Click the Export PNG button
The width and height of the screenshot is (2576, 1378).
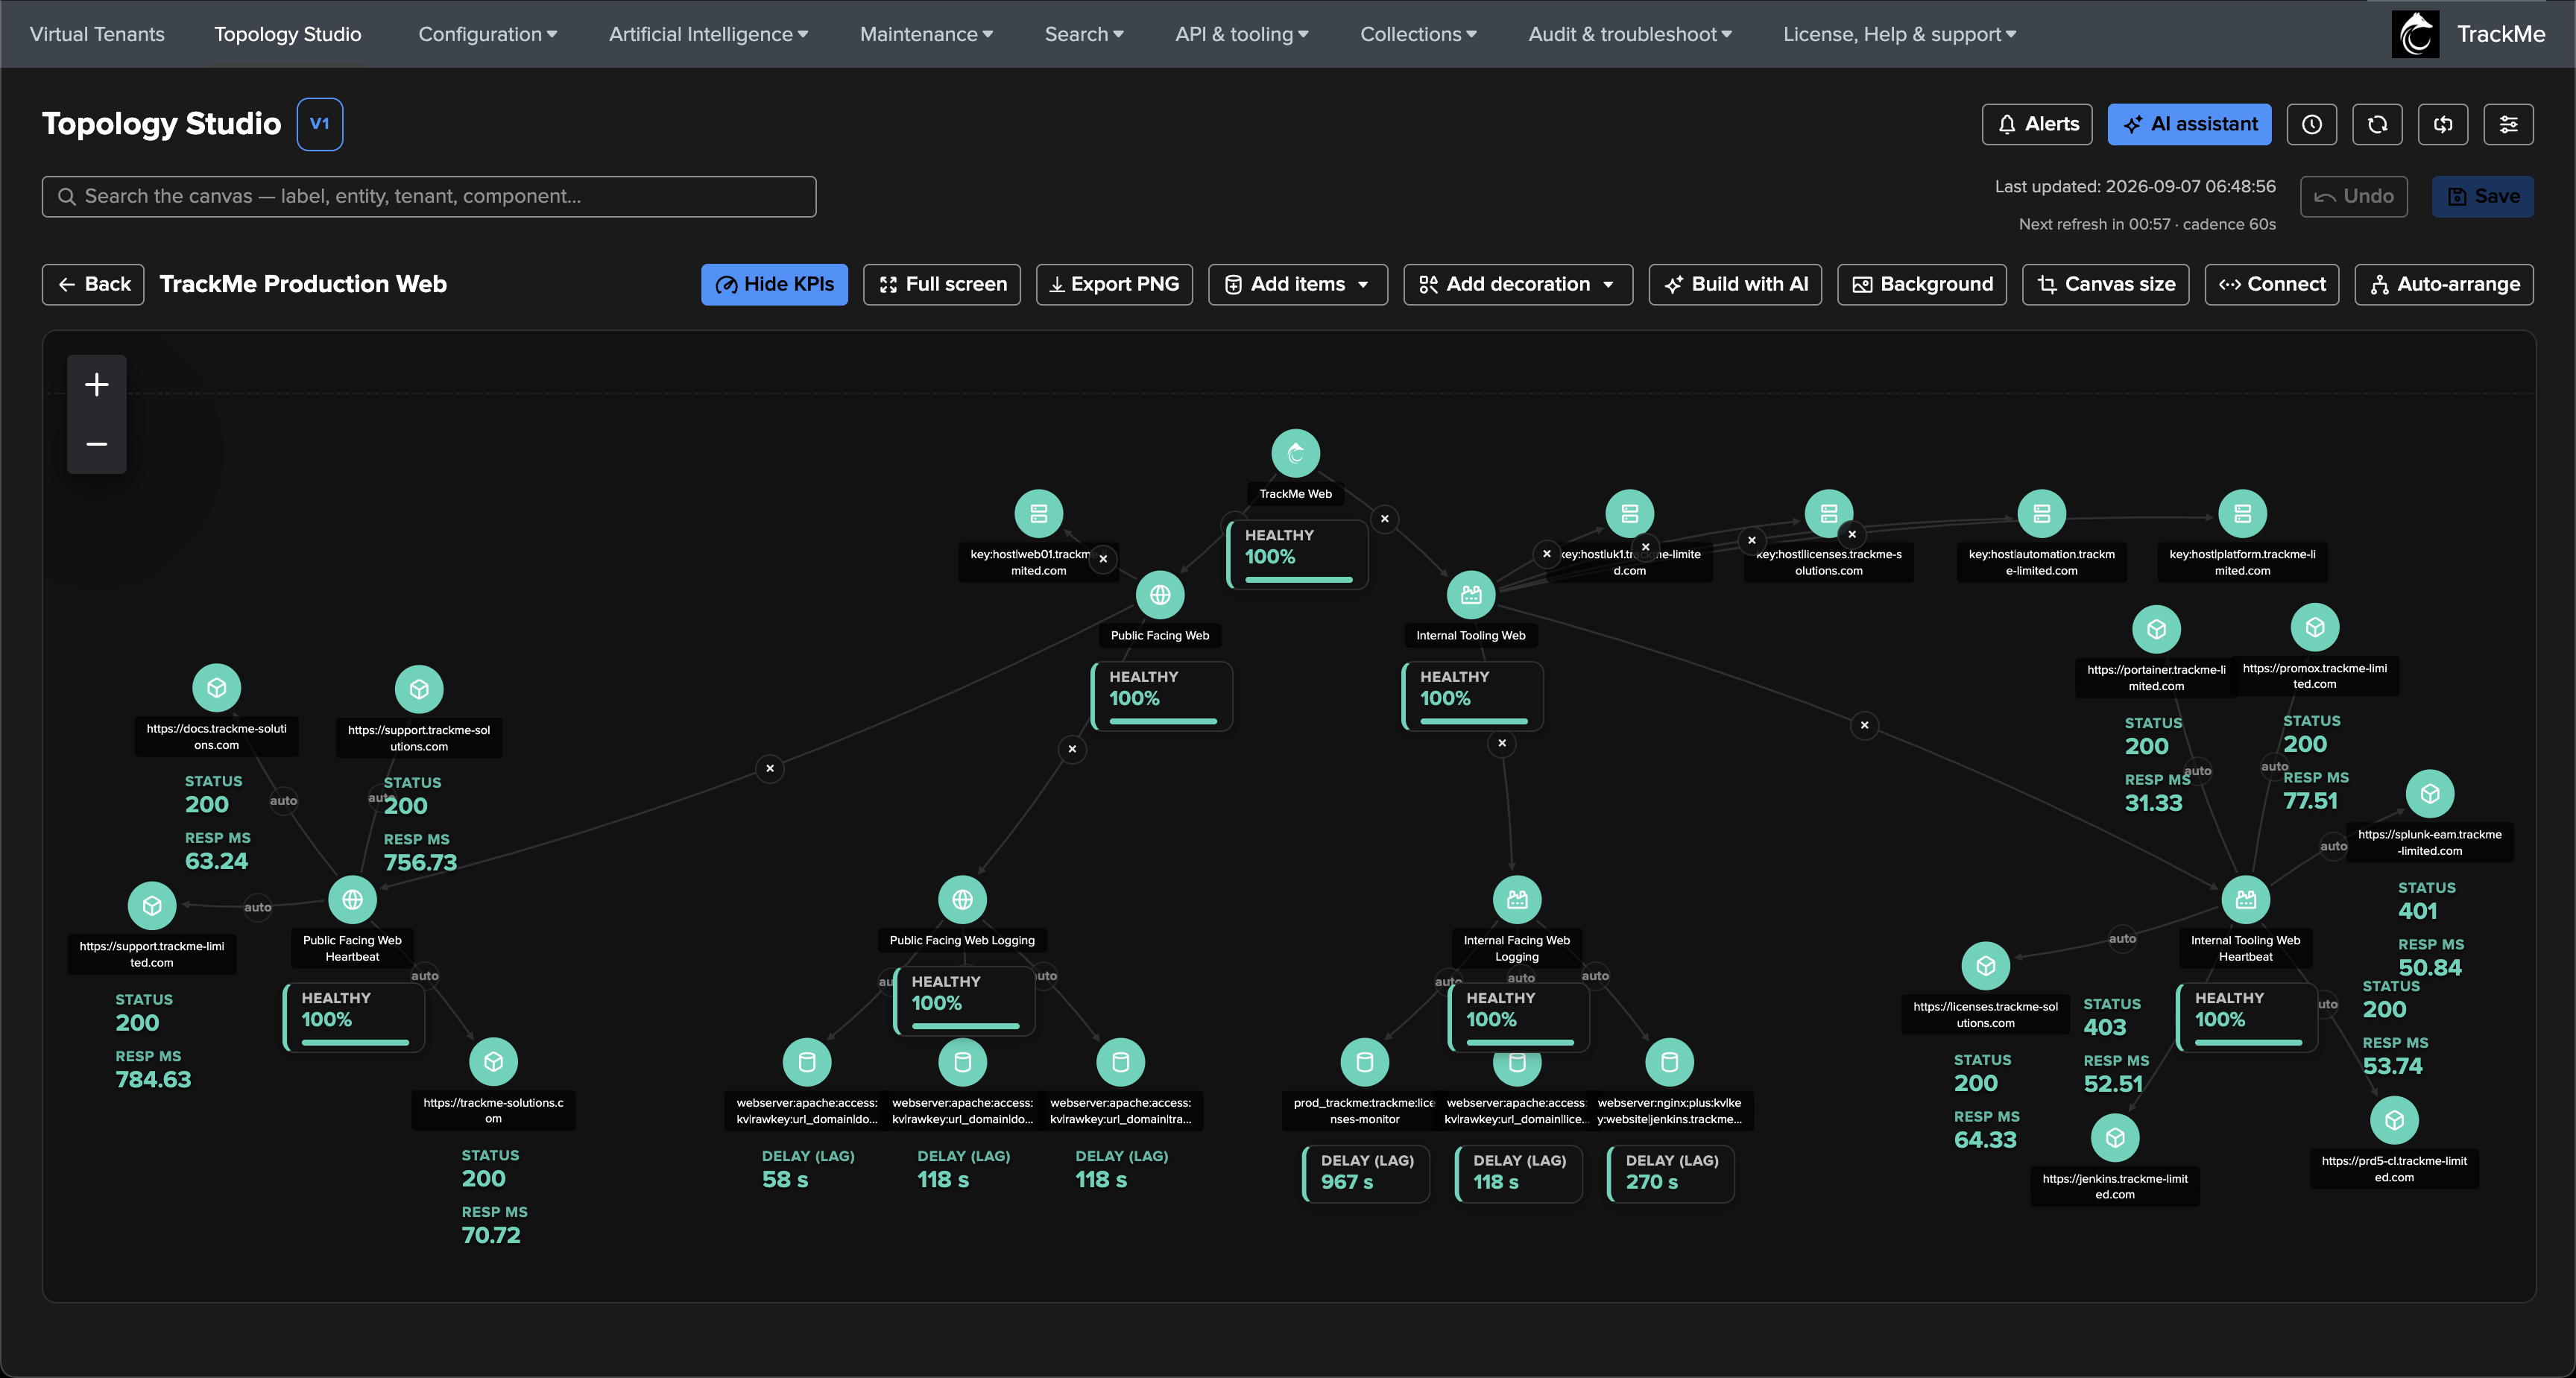click(x=1114, y=284)
